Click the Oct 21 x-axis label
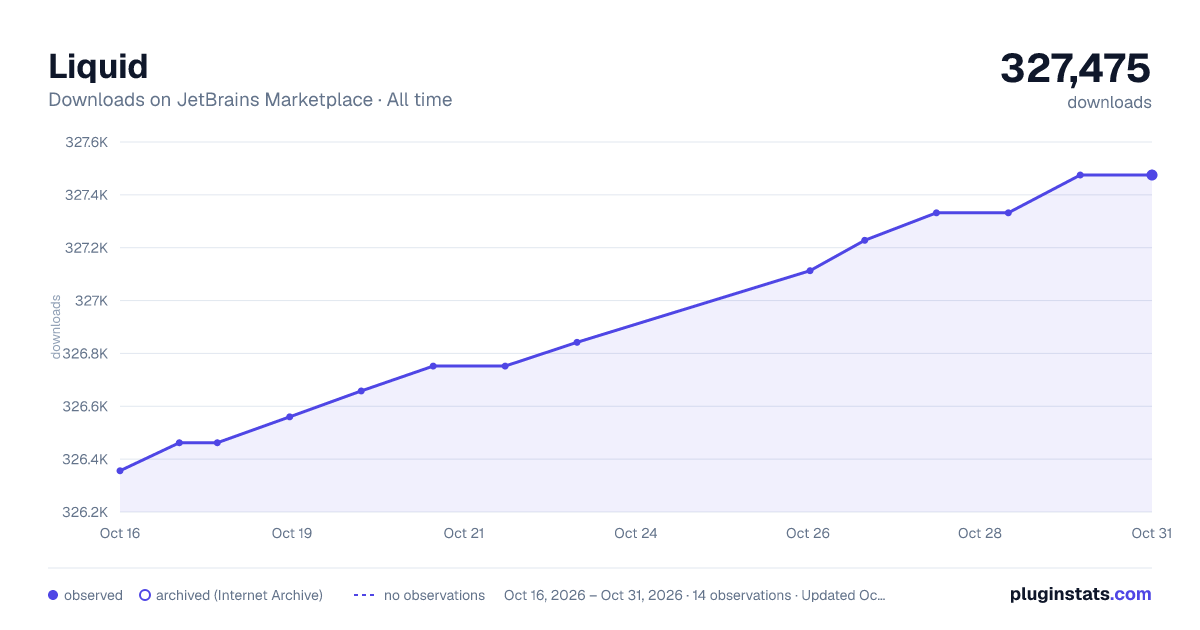The width and height of the screenshot is (1200, 630). (x=464, y=533)
